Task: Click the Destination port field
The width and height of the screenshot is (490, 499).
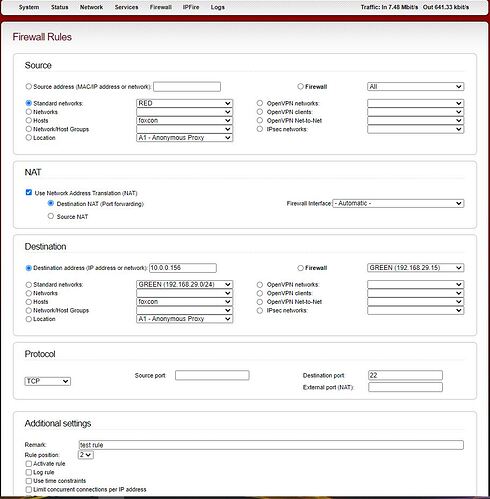Action: 405,375
